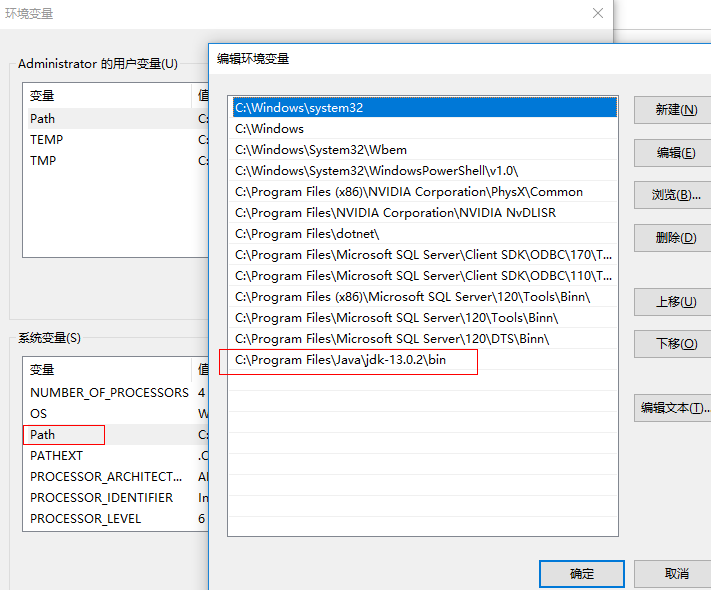The width and height of the screenshot is (711, 590).
Task: Click the 新建(N) button
Action: click(672, 110)
